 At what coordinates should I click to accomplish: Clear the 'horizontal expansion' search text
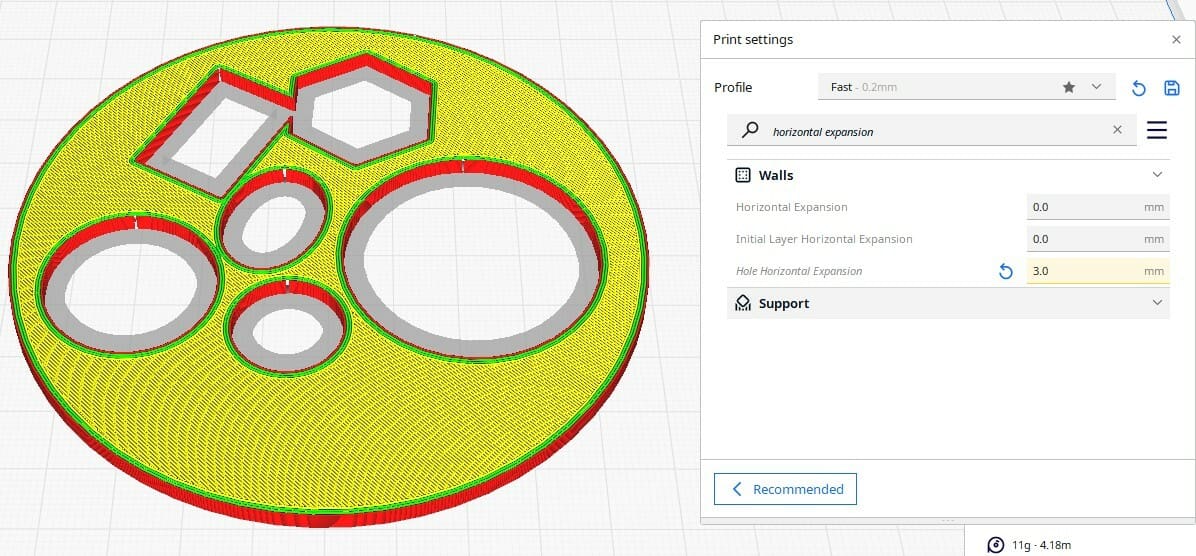click(x=1117, y=130)
